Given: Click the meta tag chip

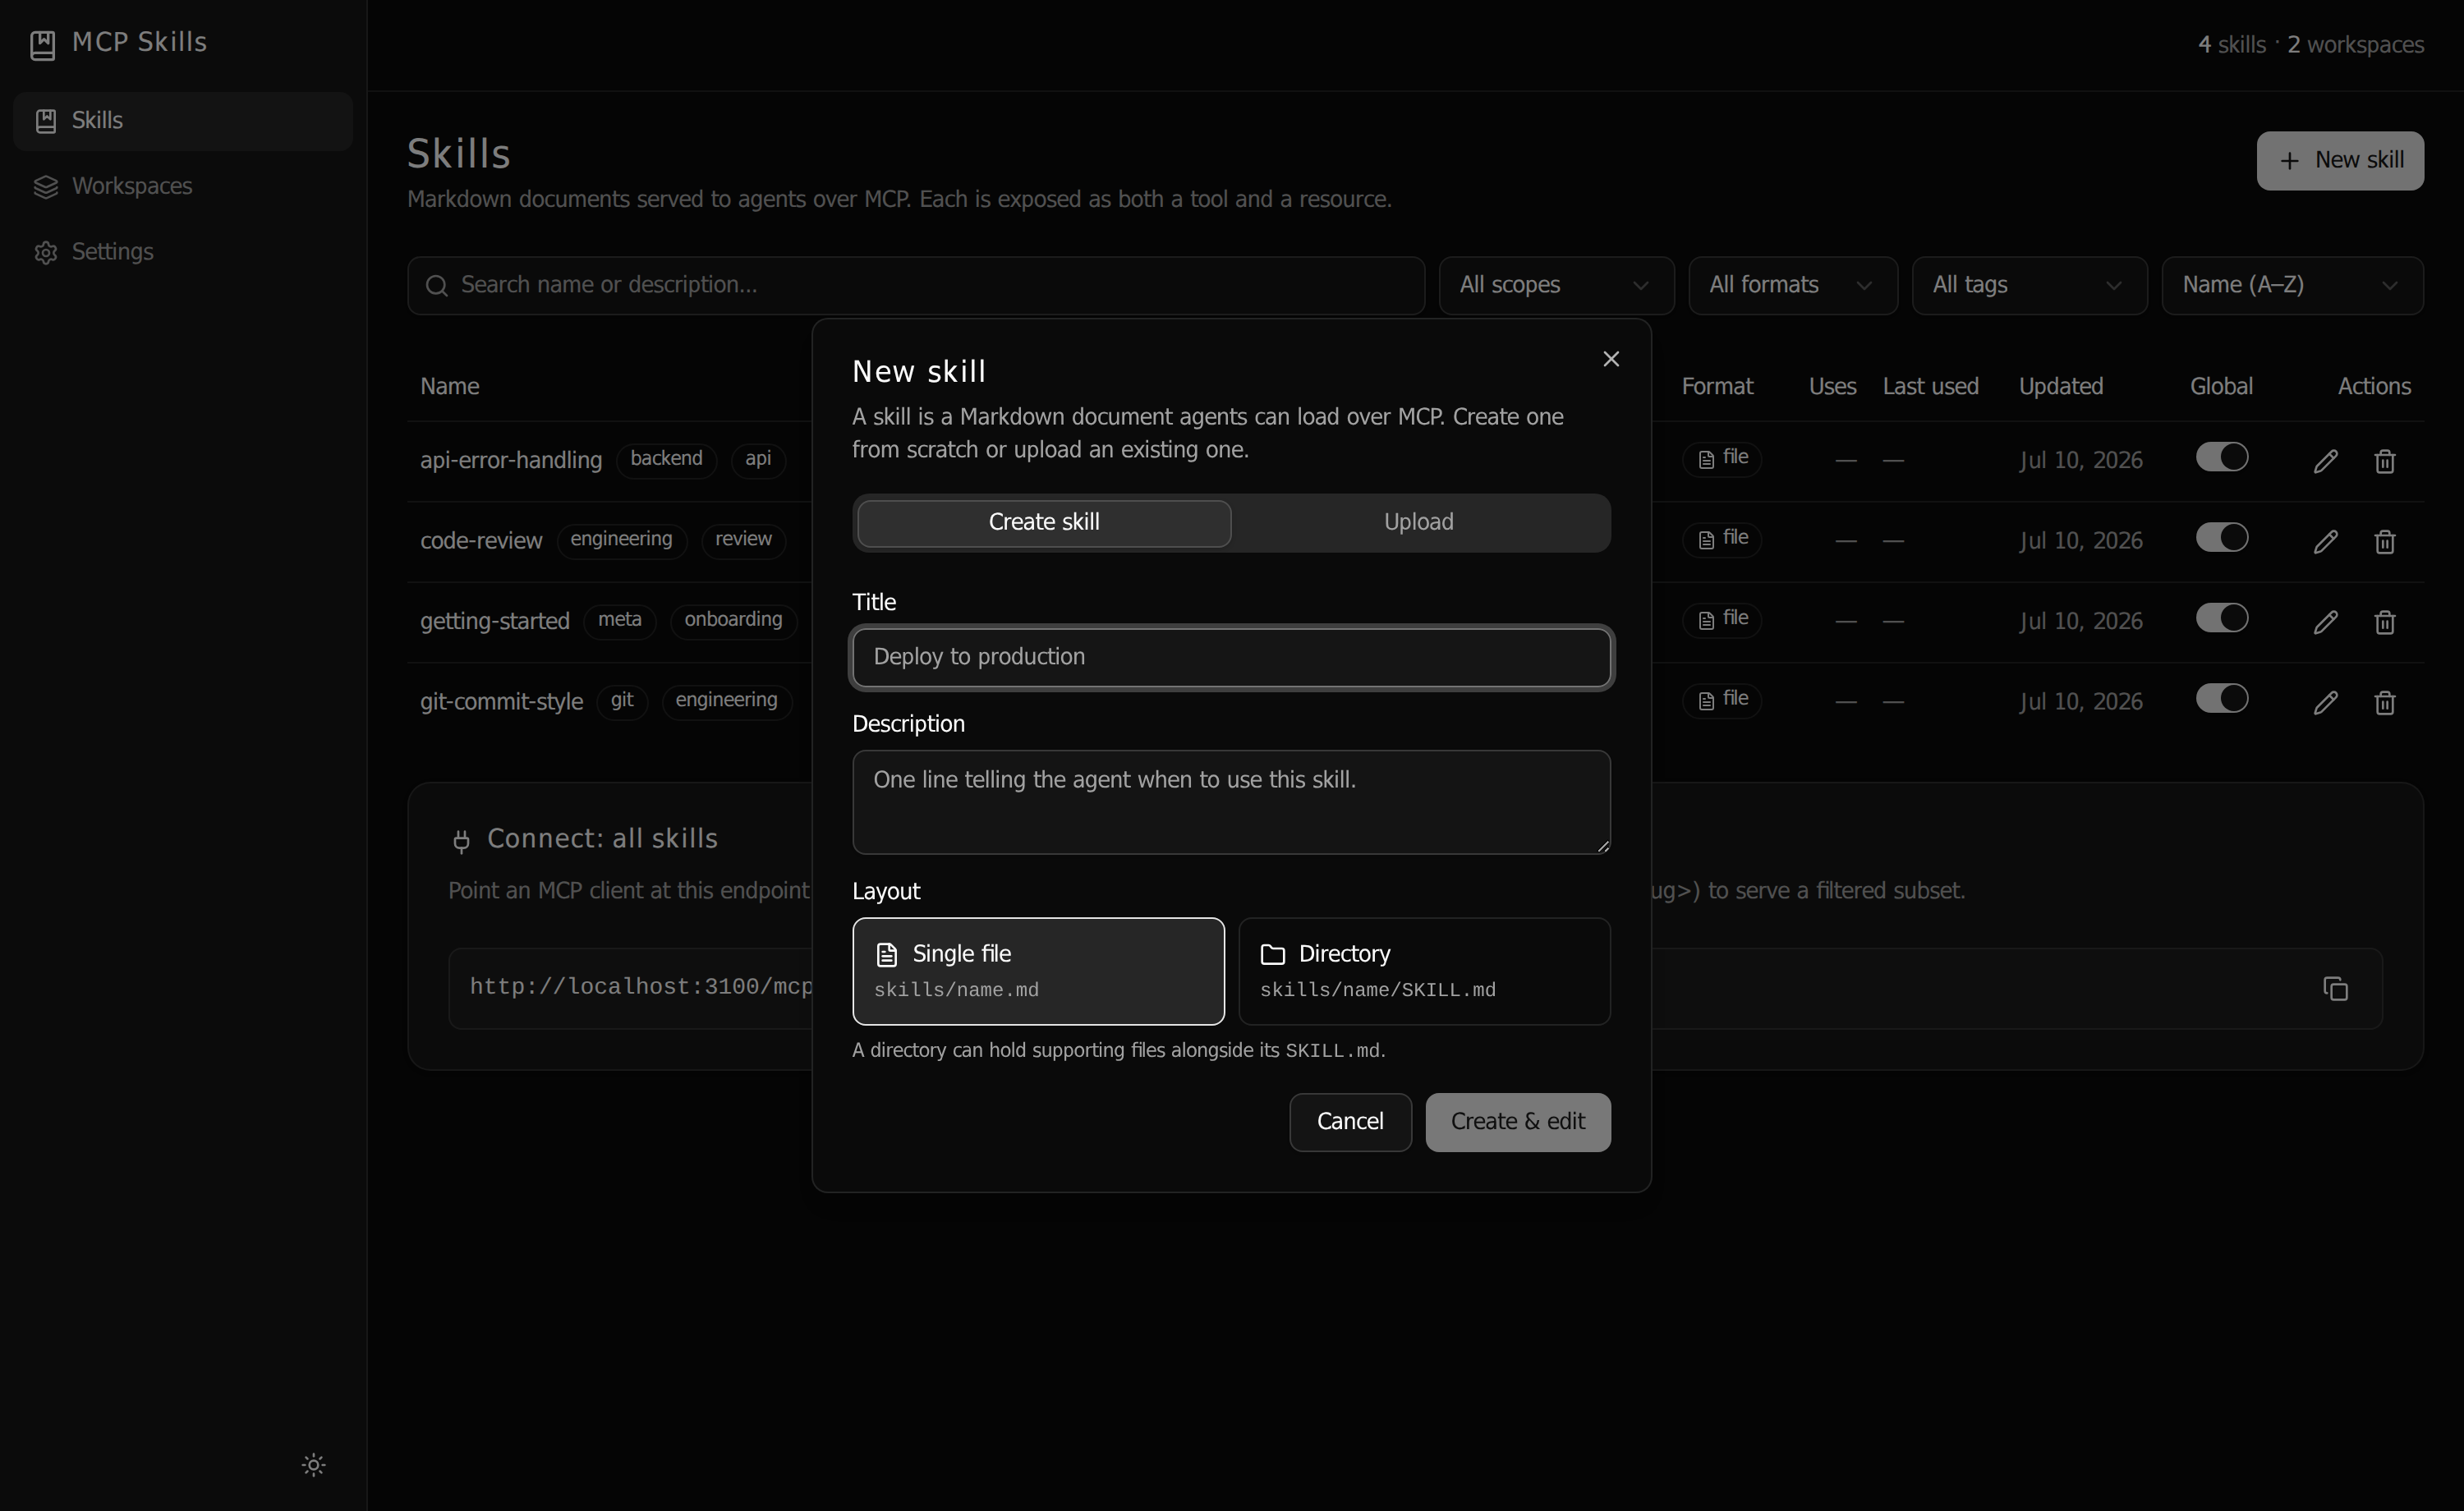Looking at the screenshot, I should tap(620, 620).
